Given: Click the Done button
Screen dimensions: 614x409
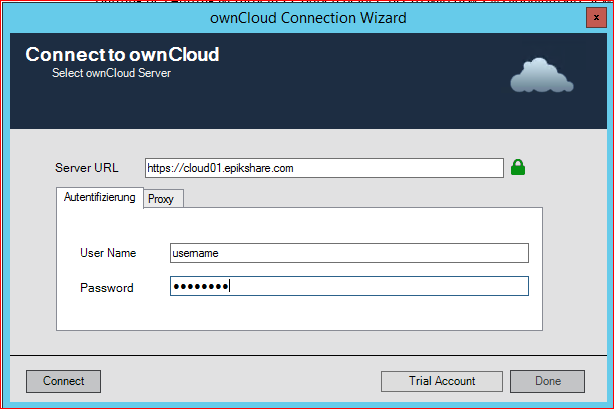Looking at the screenshot, I should click(x=547, y=381).
